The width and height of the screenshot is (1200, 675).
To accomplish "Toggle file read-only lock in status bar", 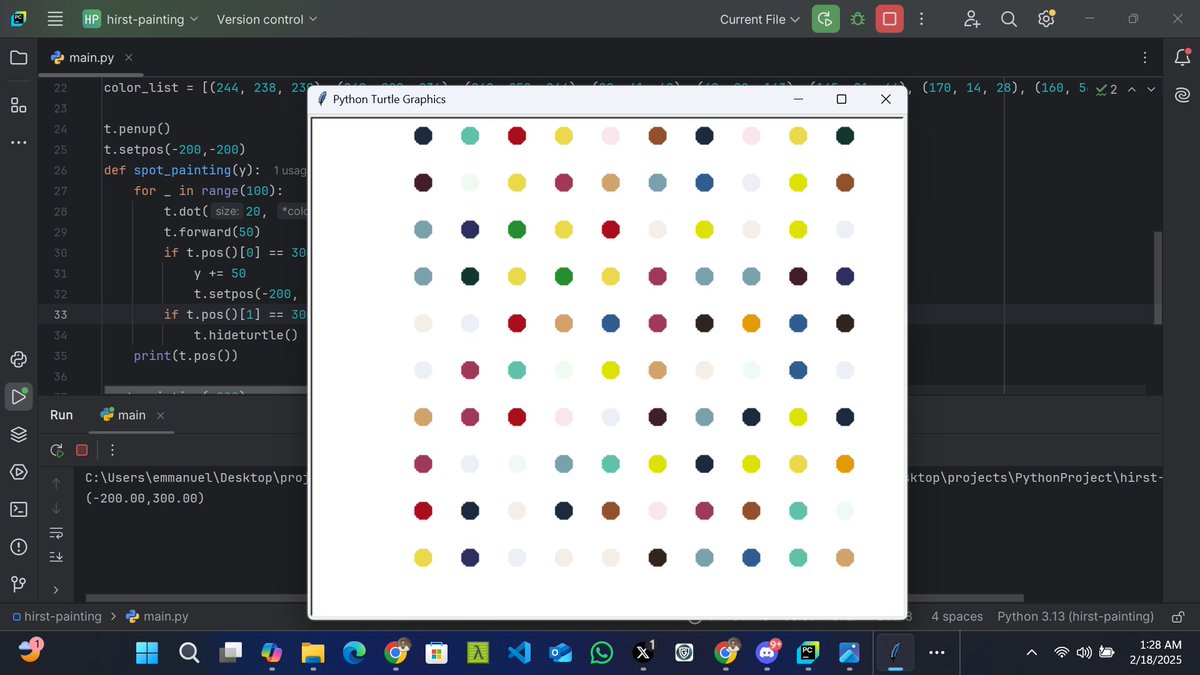I will click(1178, 617).
